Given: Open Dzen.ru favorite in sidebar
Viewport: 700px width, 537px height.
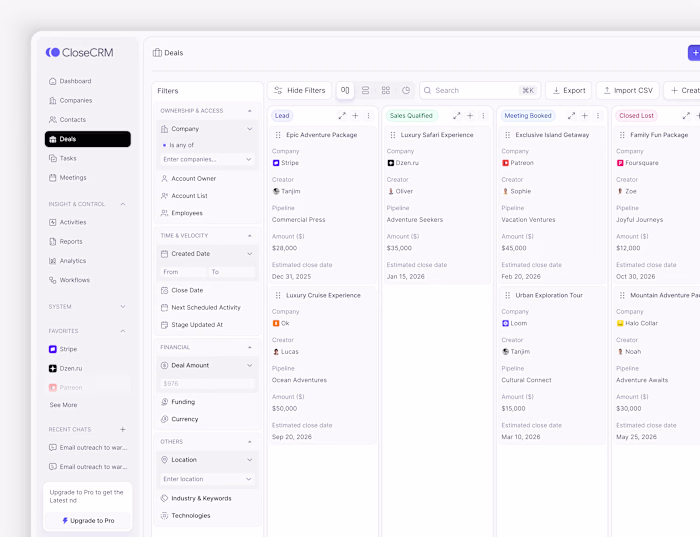Looking at the screenshot, I should pyautogui.click(x=88, y=368).
